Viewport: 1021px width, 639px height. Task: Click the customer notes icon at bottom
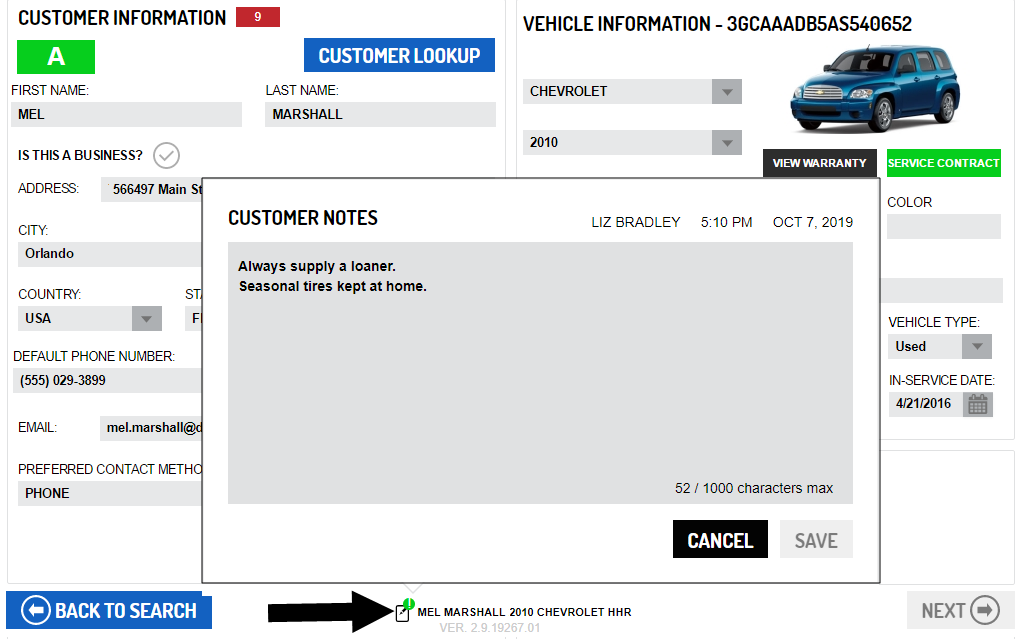coord(404,612)
